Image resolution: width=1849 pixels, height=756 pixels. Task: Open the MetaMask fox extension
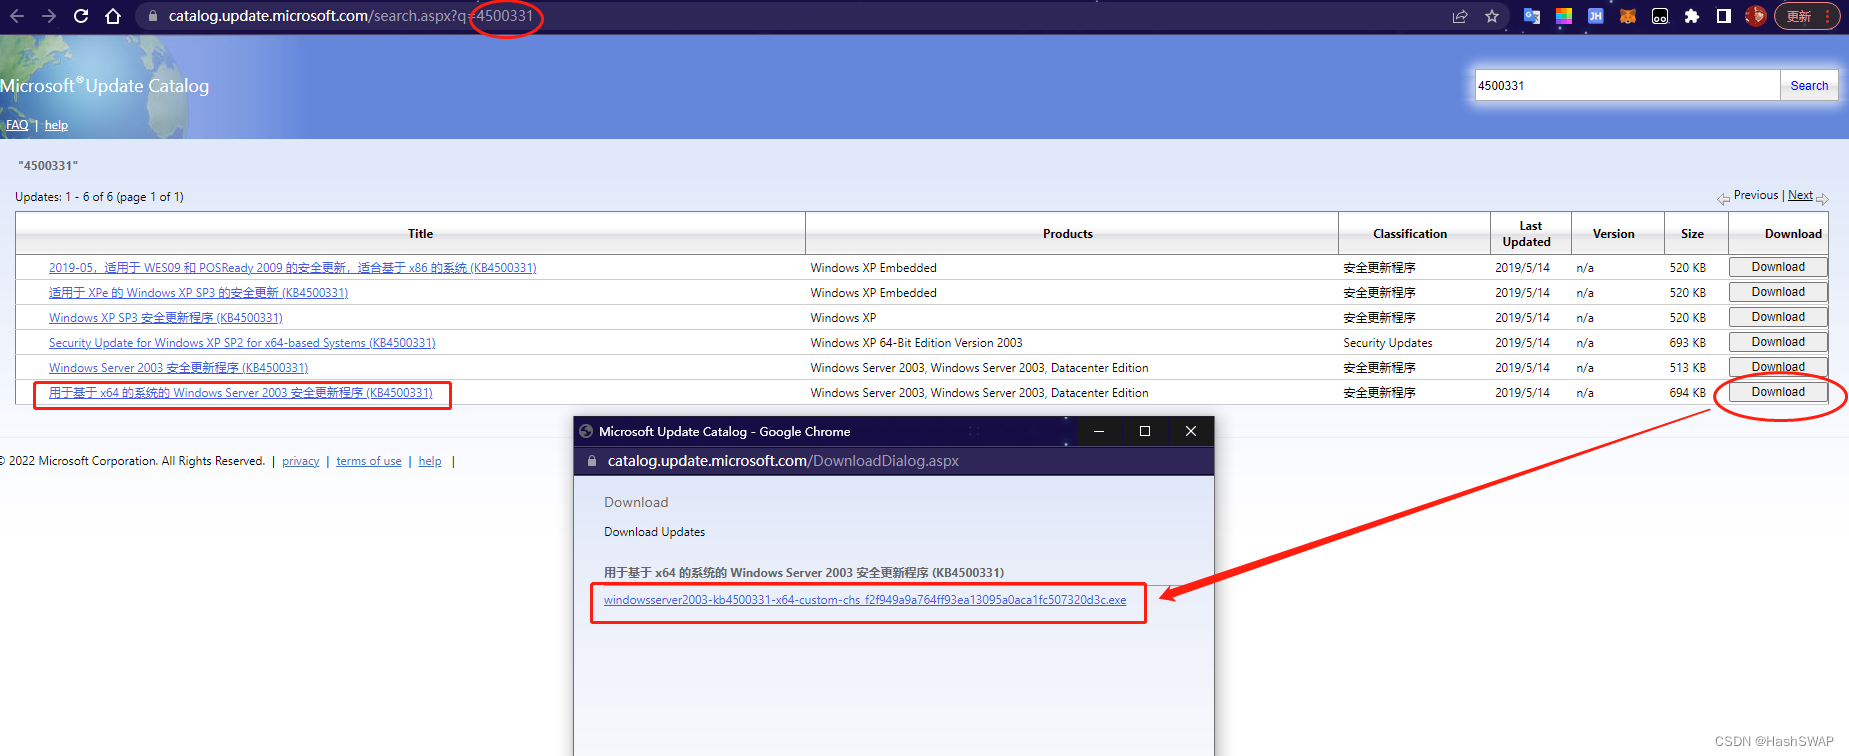[1628, 16]
